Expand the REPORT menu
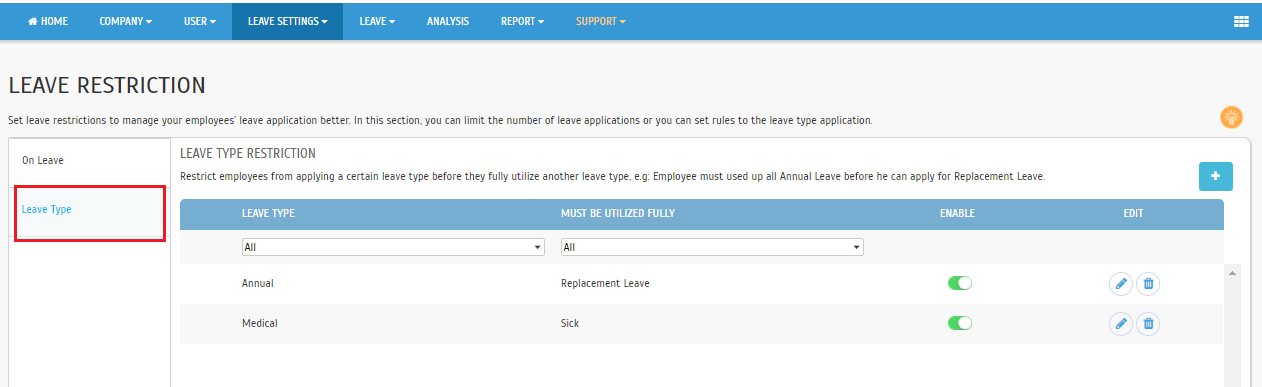The width and height of the screenshot is (1262, 387). click(x=522, y=21)
